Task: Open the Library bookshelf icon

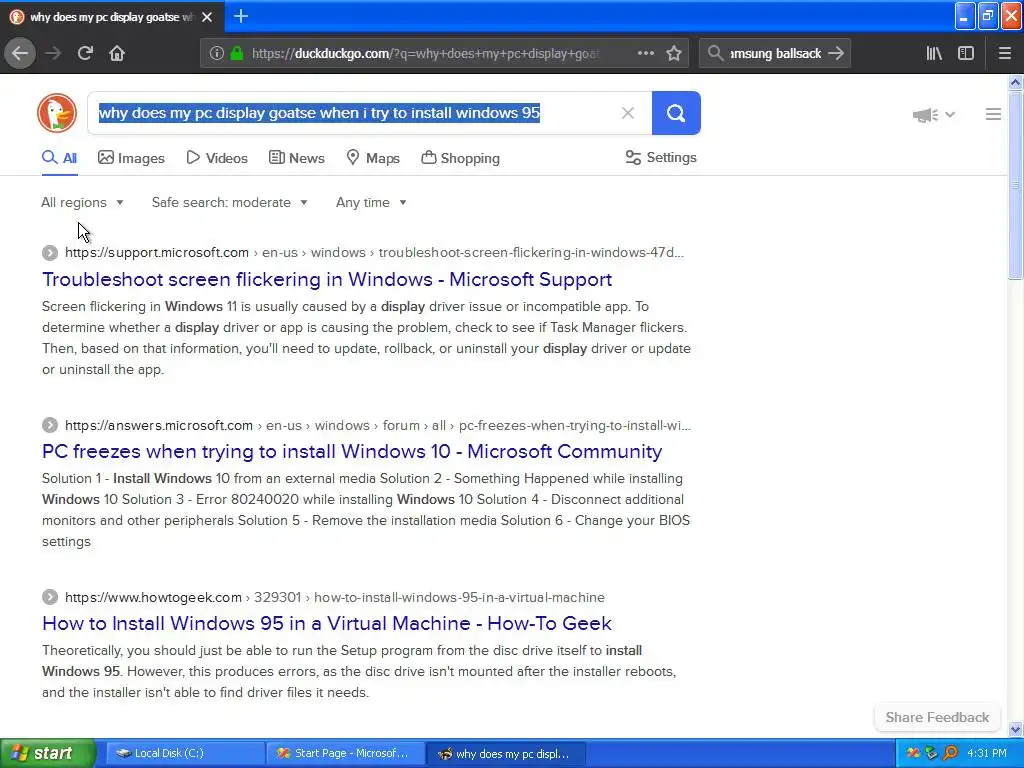Action: click(934, 53)
